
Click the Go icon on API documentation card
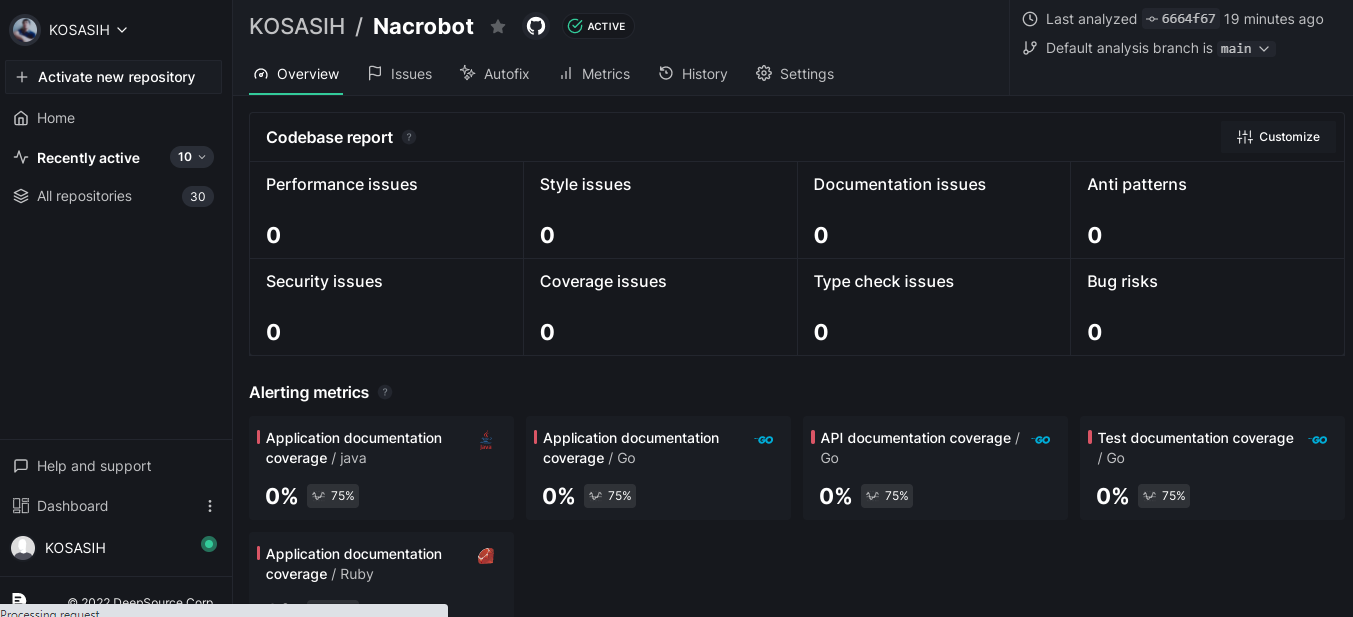click(1041, 440)
